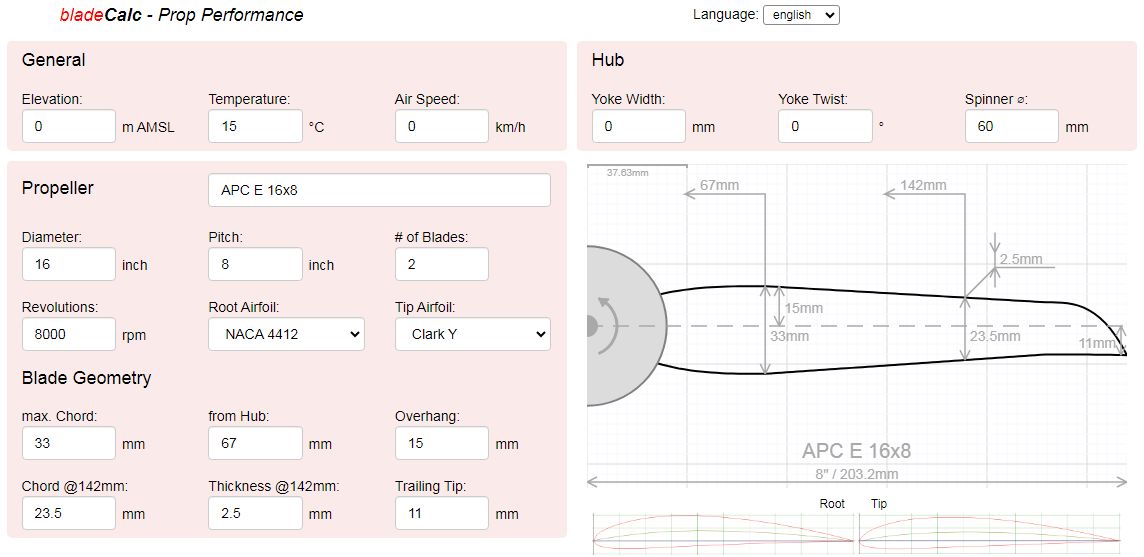Viewport: 1144px width, 557px height.
Task: Click the max. Chord input field
Action: [x=69, y=443]
